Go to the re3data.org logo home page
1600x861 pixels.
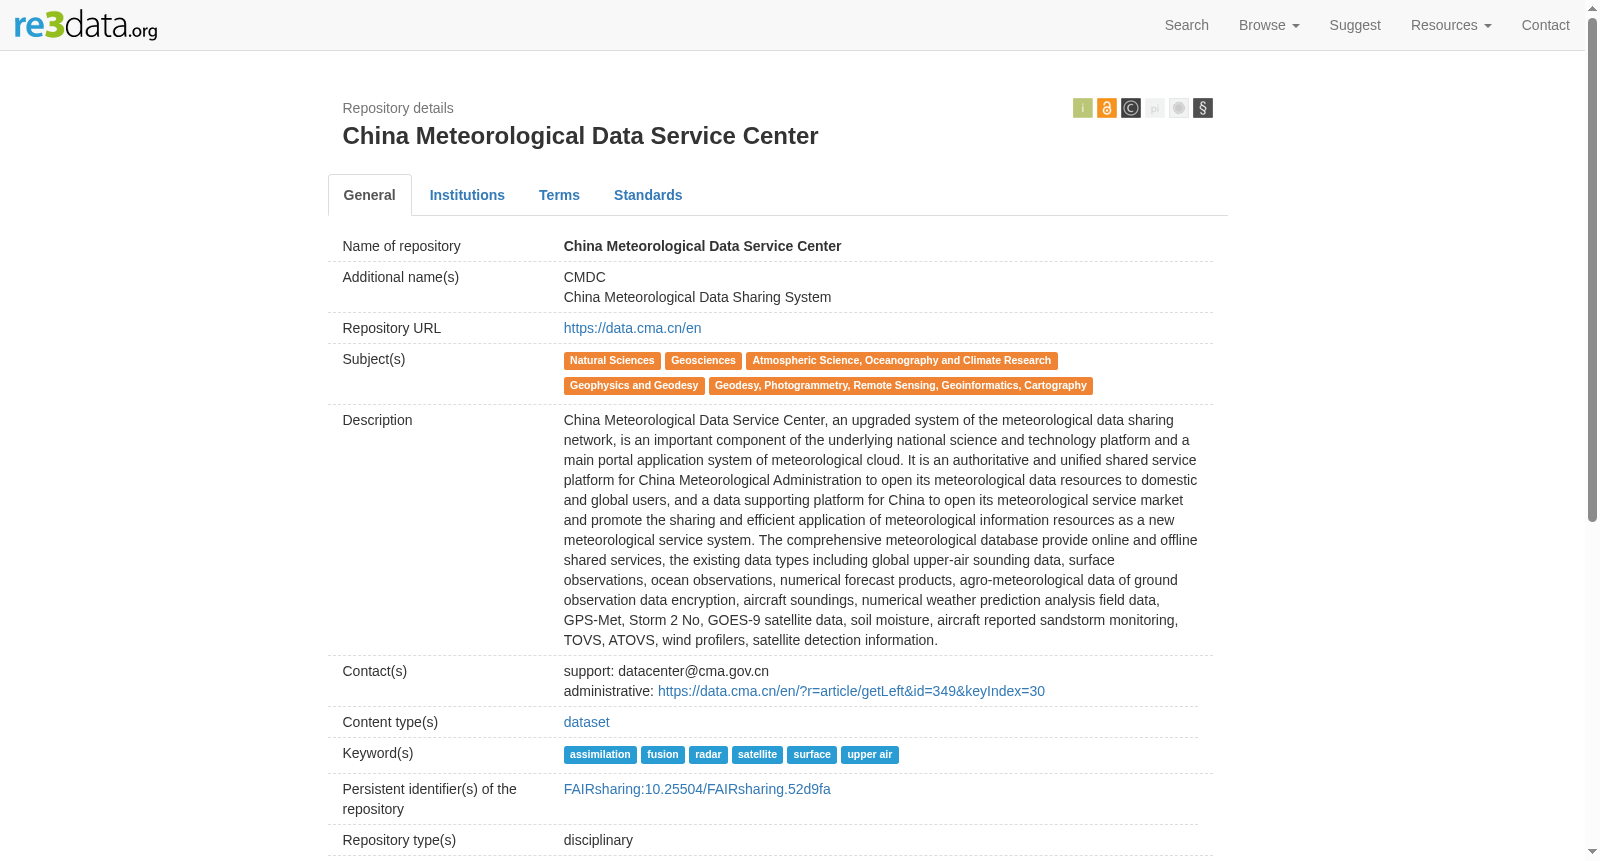tap(86, 25)
